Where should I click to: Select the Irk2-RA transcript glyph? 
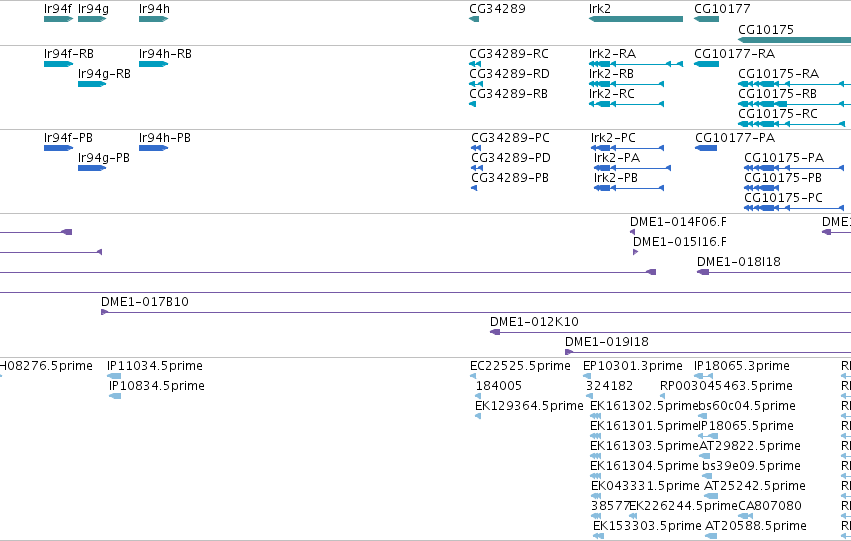click(636, 64)
